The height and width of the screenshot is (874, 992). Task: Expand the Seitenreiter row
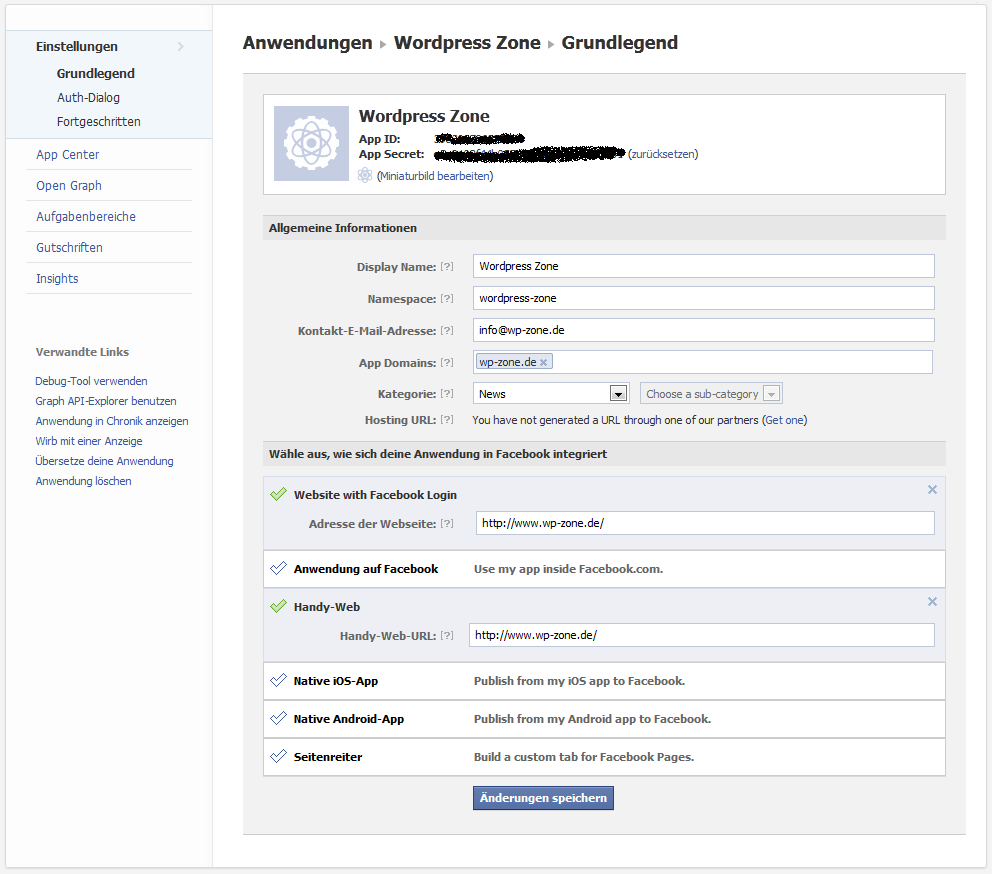604,757
